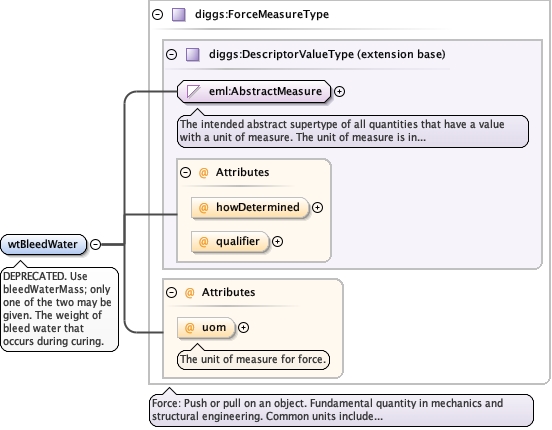Click the @ icon on qualifier
The height and width of the screenshot is (430, 552).
pos(203,242)
